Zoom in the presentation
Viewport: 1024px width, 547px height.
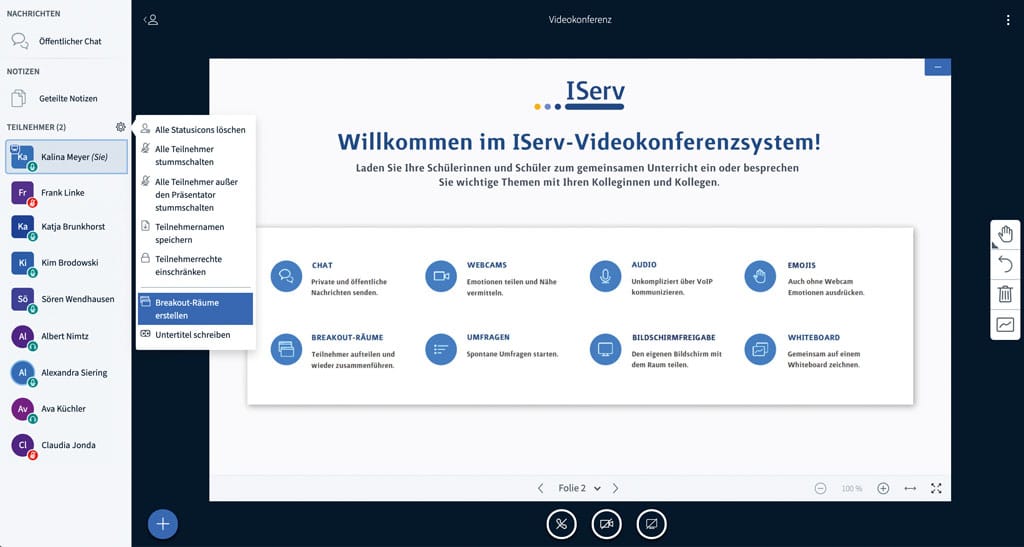[x=883, y=488]
